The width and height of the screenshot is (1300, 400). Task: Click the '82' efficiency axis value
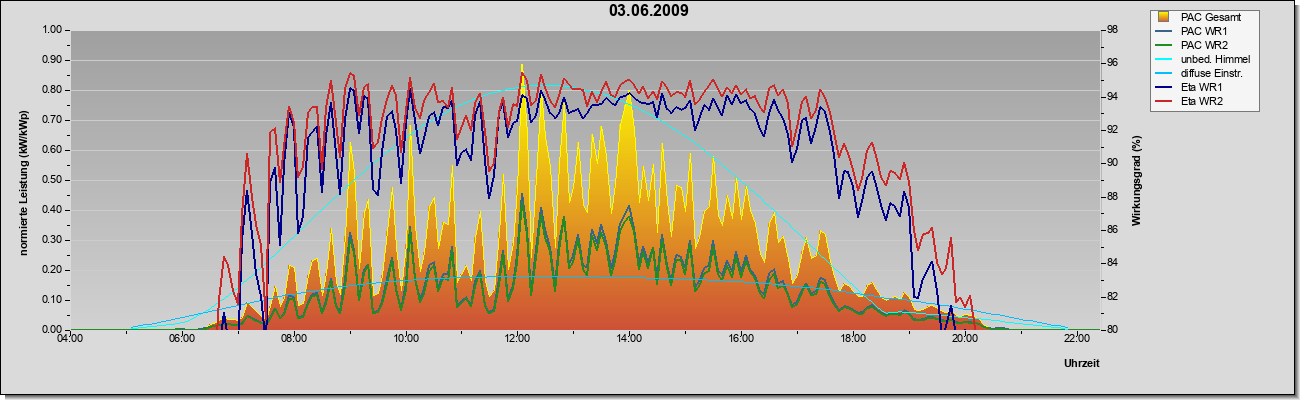tap(1111, 297)
